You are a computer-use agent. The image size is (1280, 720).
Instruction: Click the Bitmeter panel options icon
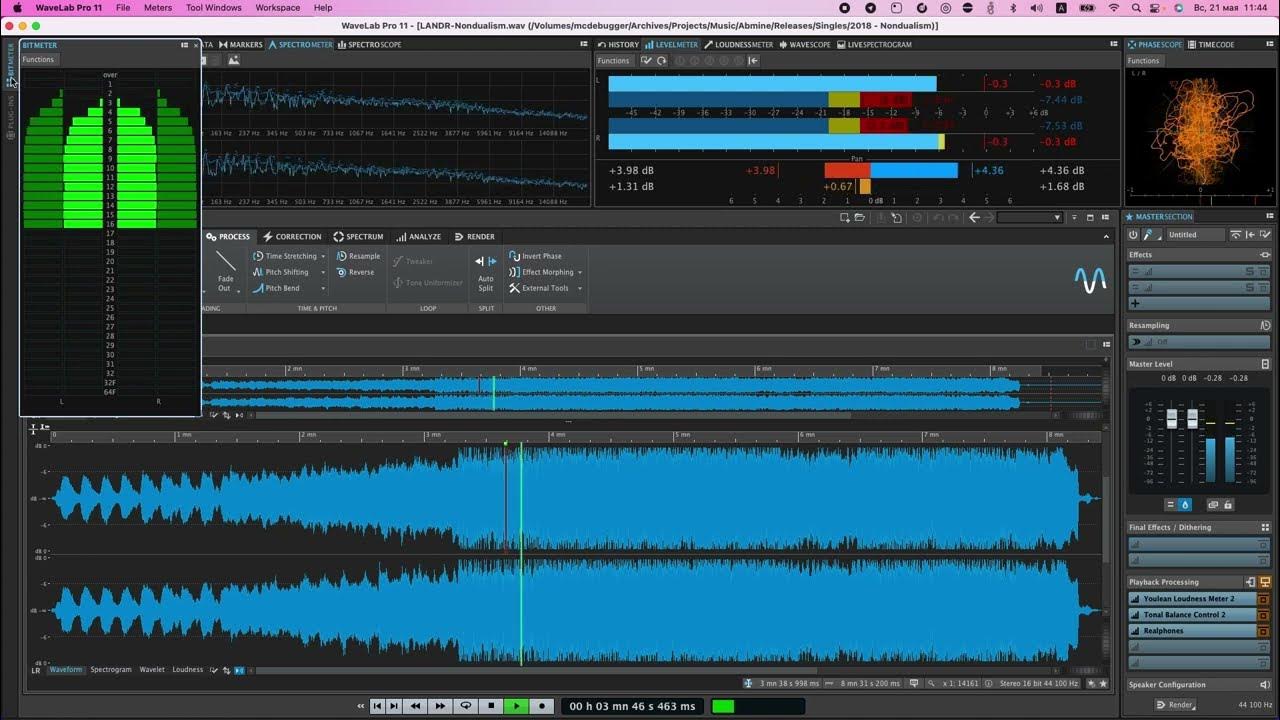tap(184, 45)
